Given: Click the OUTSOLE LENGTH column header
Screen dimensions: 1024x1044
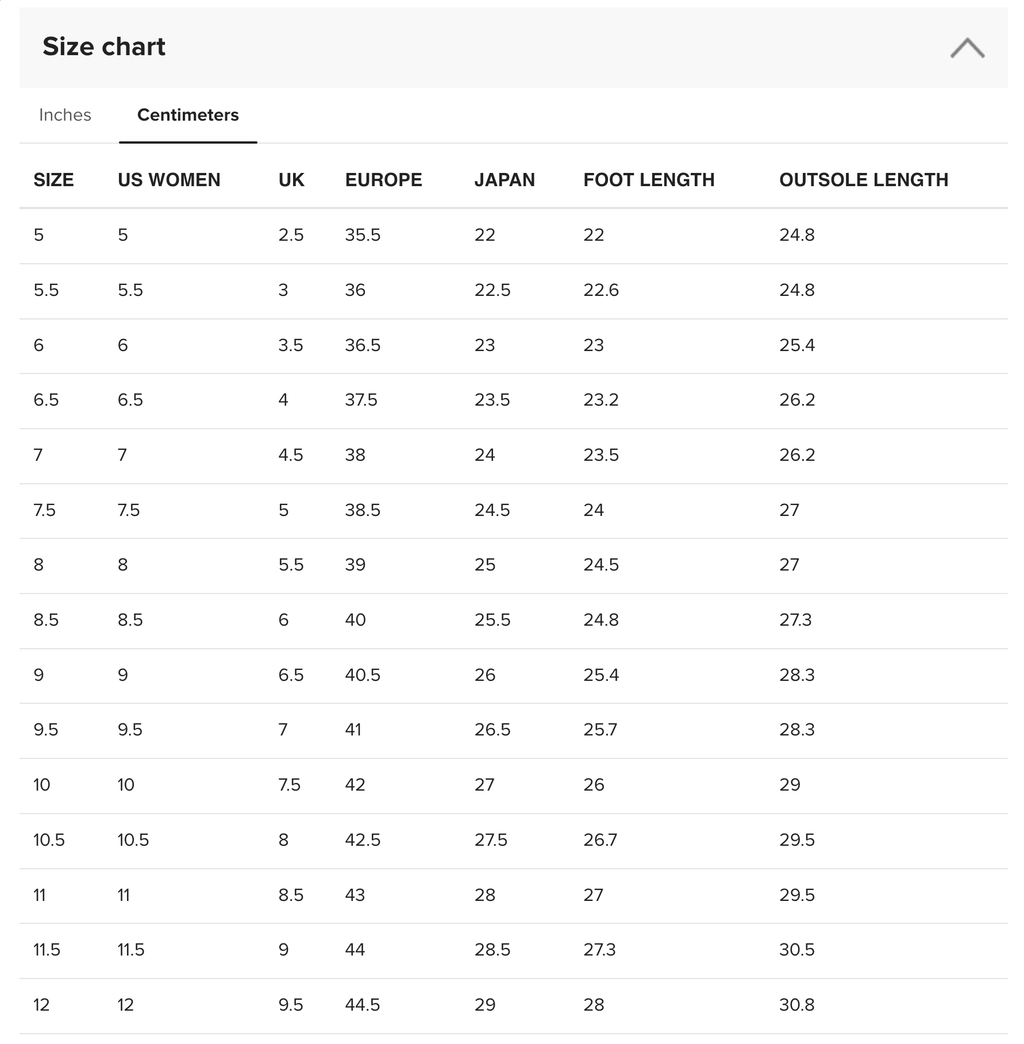Looking at the screenshot, I should 864,180.
